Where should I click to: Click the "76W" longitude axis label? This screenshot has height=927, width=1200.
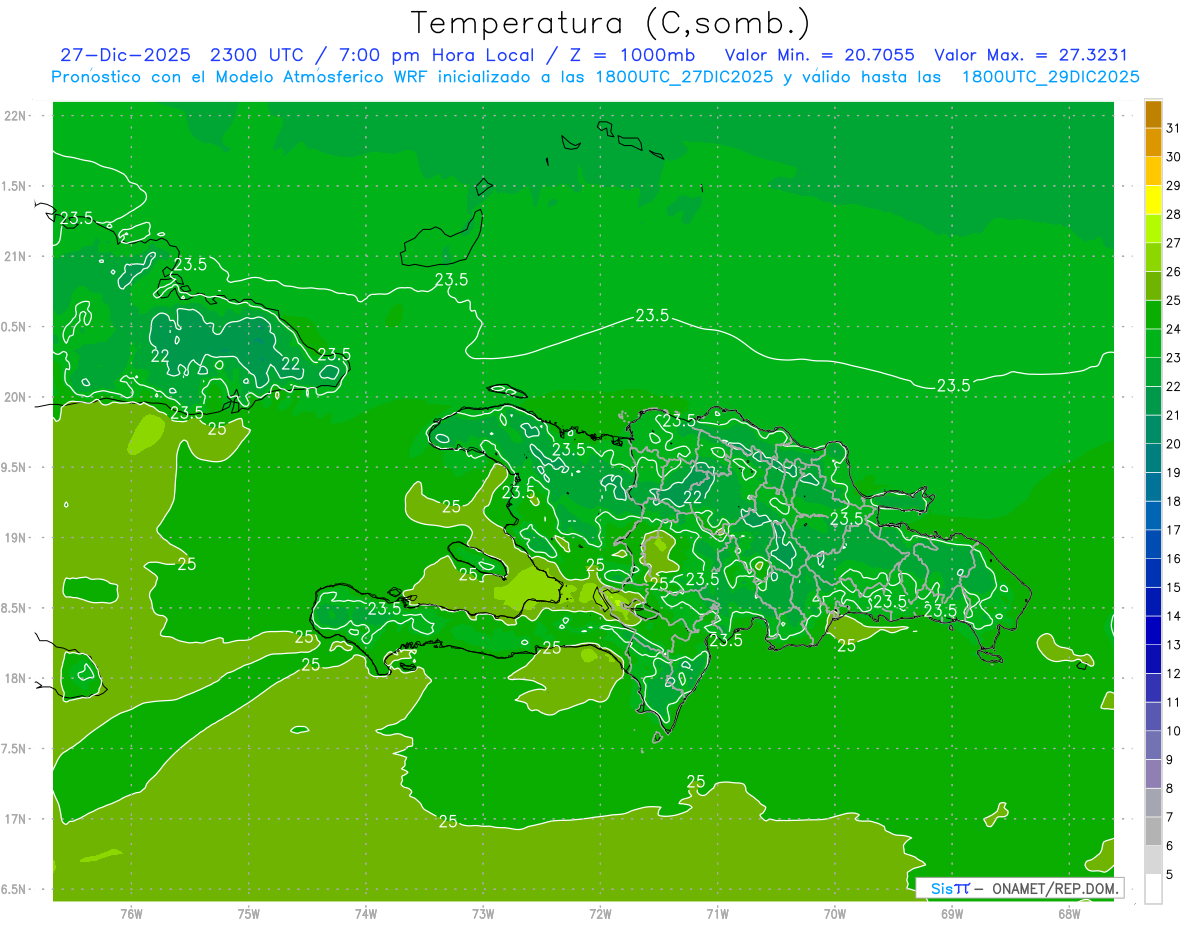[131, 914]
